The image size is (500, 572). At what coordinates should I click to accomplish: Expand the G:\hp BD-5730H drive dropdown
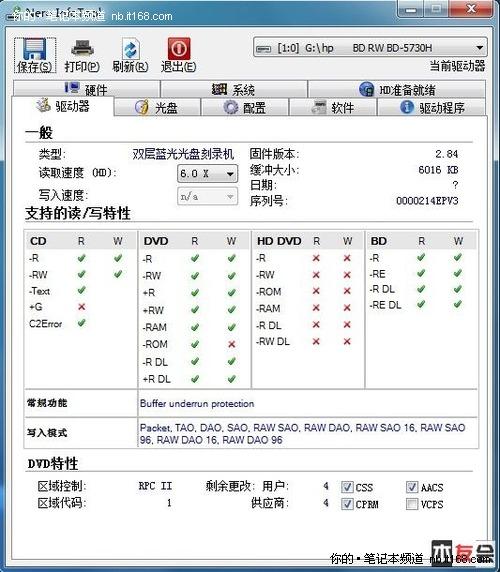point(370,47)
